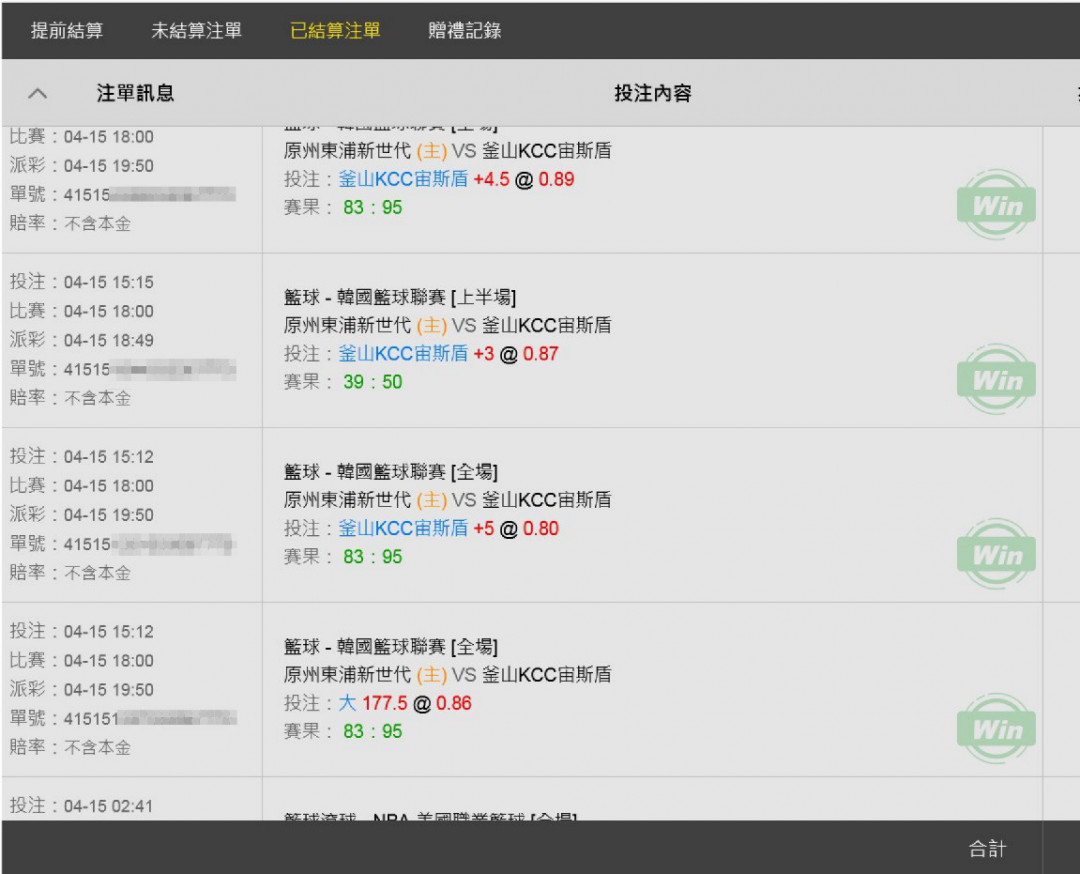Open the 未結算注單 tab

196,30
